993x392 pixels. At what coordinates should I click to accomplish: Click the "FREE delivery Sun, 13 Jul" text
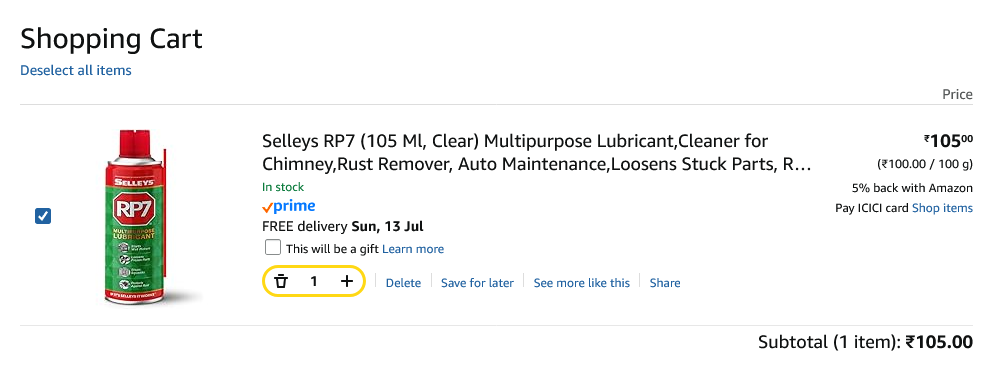(x=343, y=226)
